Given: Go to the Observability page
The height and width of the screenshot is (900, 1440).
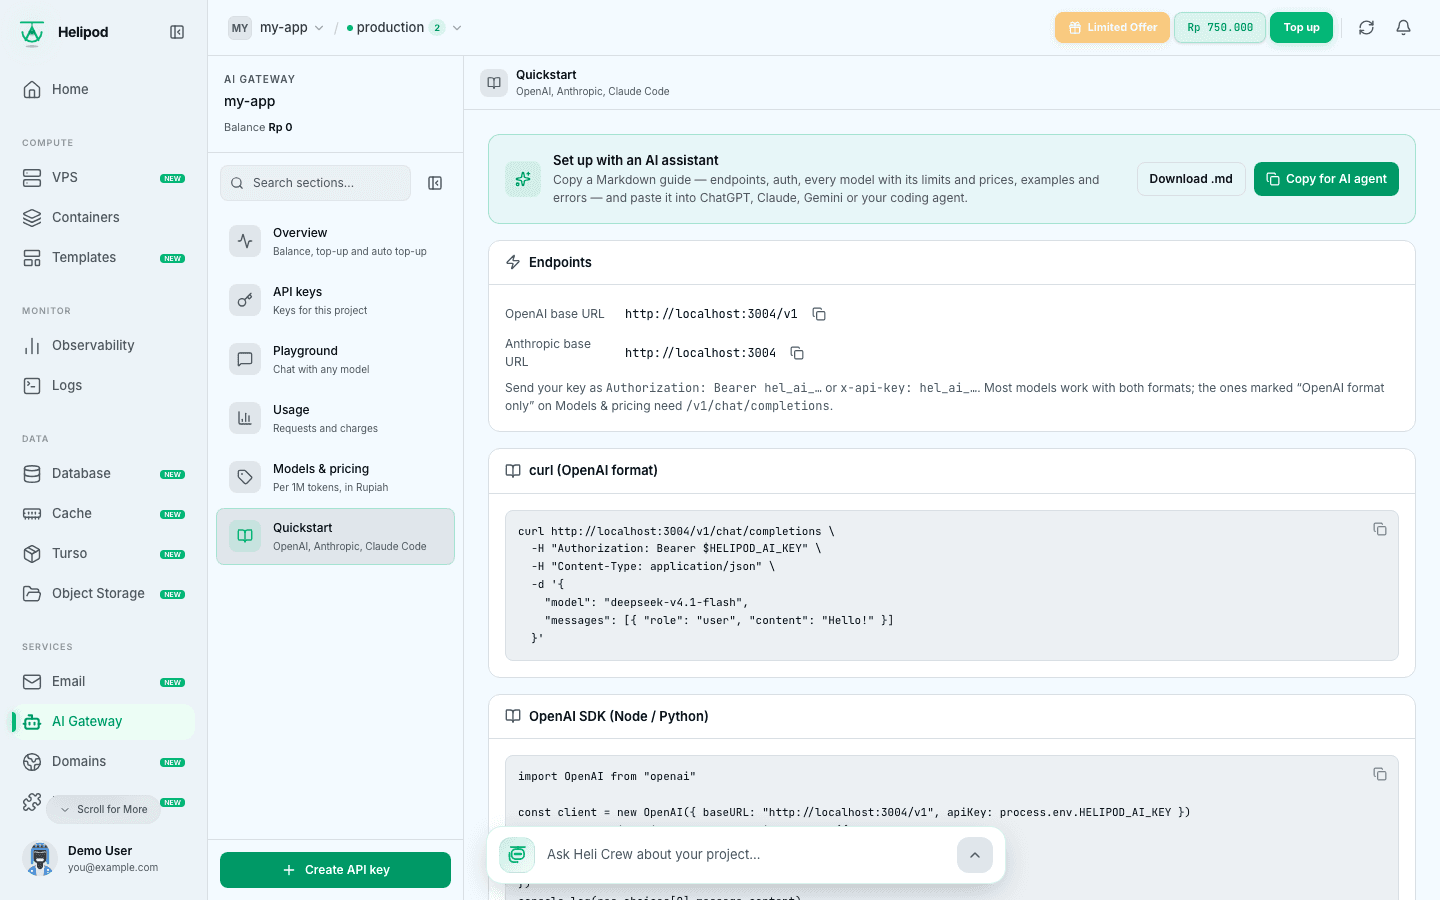Looking at the screenshot, I should 103,345.
